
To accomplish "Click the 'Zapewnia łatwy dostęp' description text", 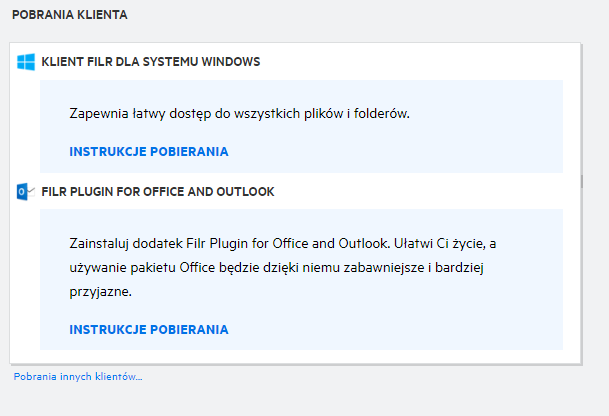I will [240, 114].
